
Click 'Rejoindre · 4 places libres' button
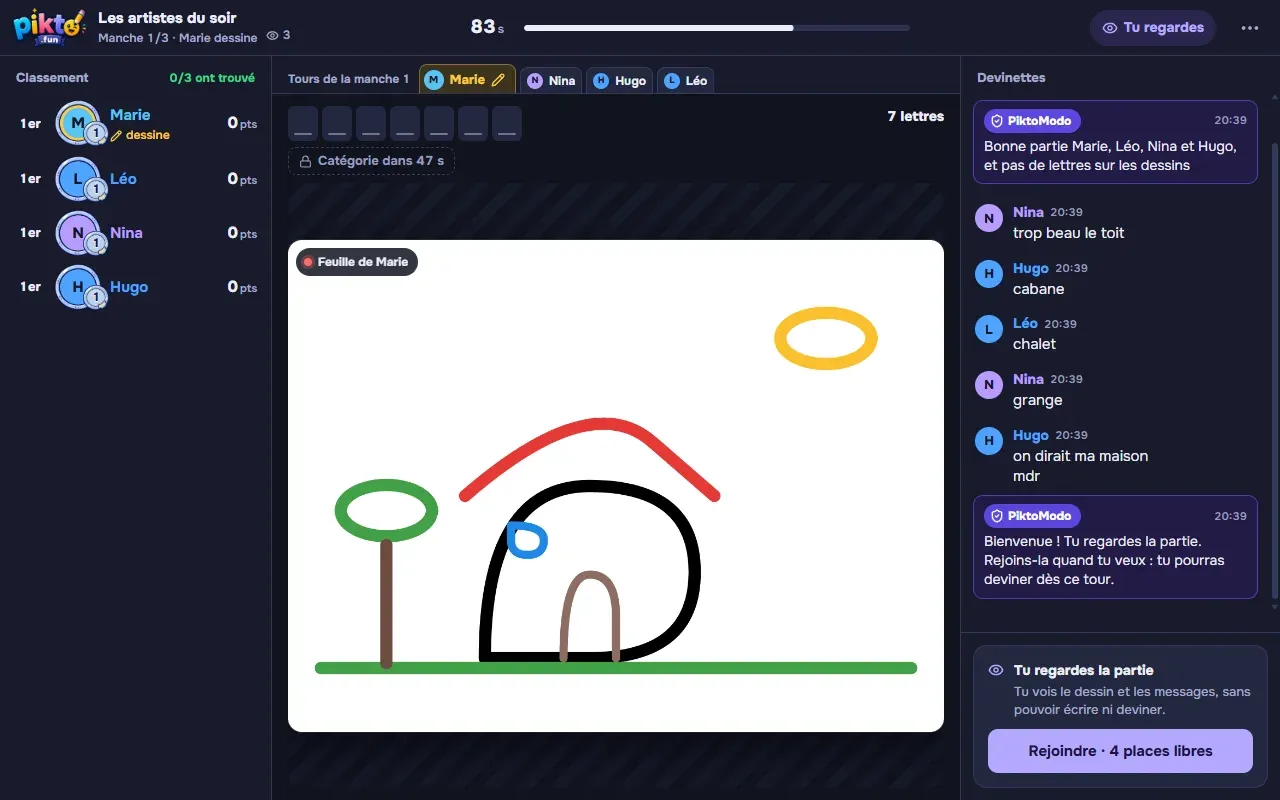[1120, 751]
